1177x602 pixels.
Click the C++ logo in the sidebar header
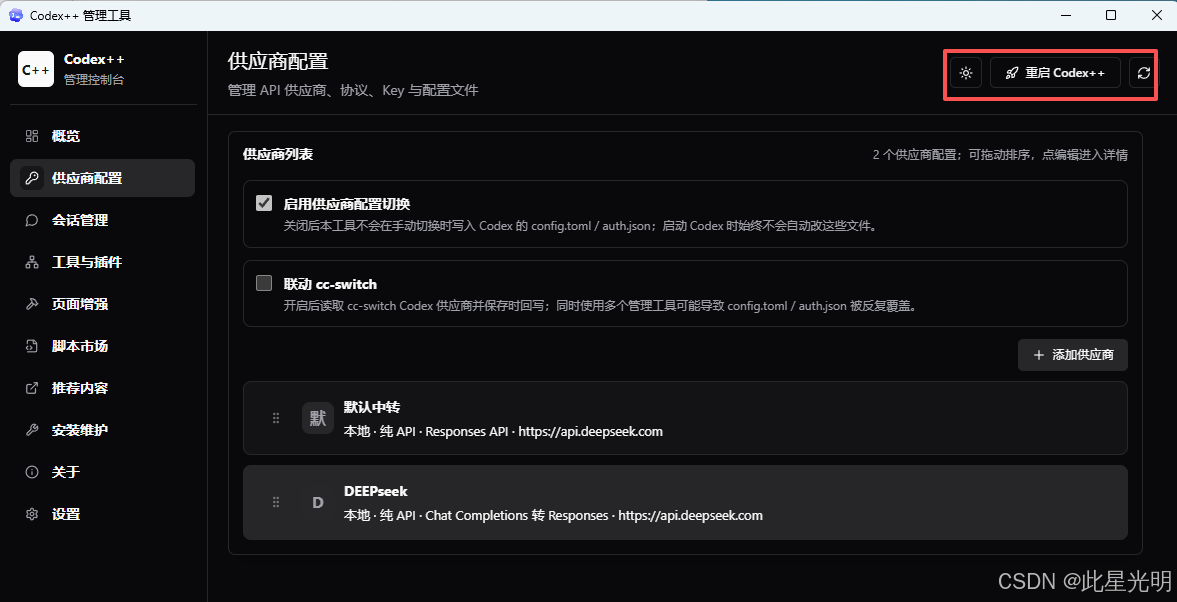pyautogui.click(x=36, y=69)
